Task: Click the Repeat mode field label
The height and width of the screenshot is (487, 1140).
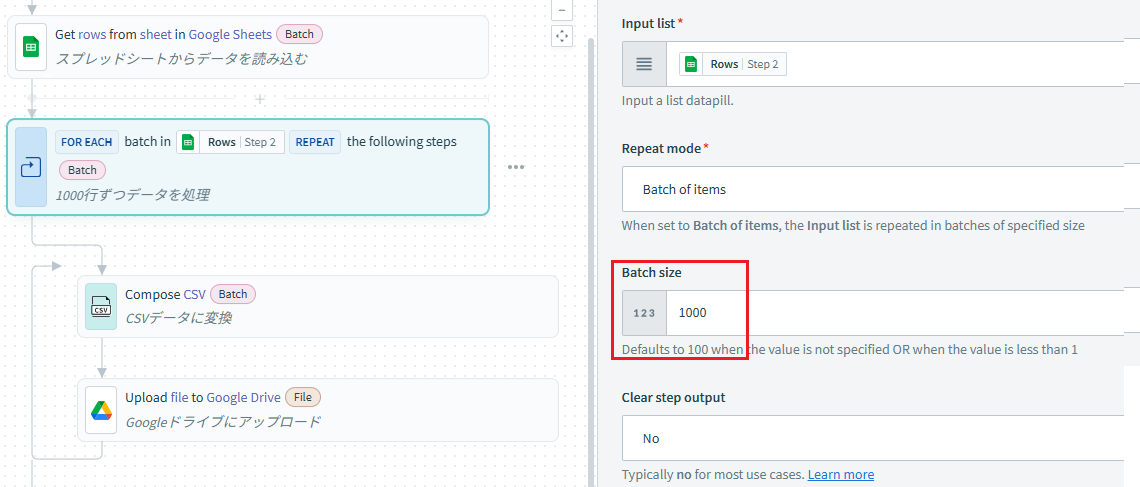Action: click(x=662, y=148)
